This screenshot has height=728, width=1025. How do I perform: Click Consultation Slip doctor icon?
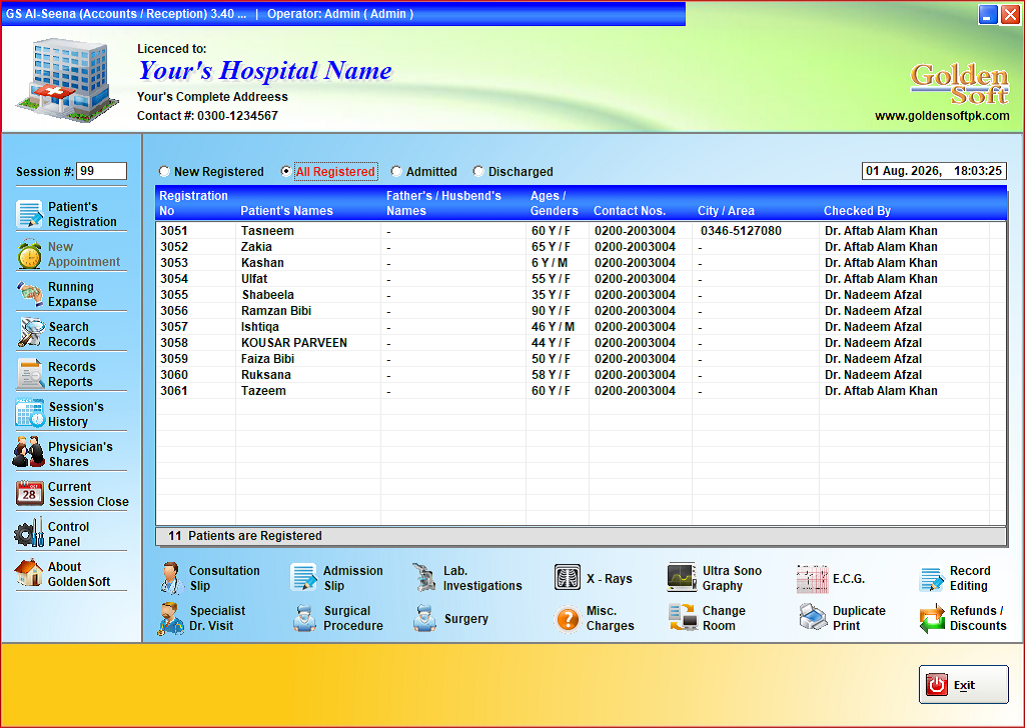[171, 578]
